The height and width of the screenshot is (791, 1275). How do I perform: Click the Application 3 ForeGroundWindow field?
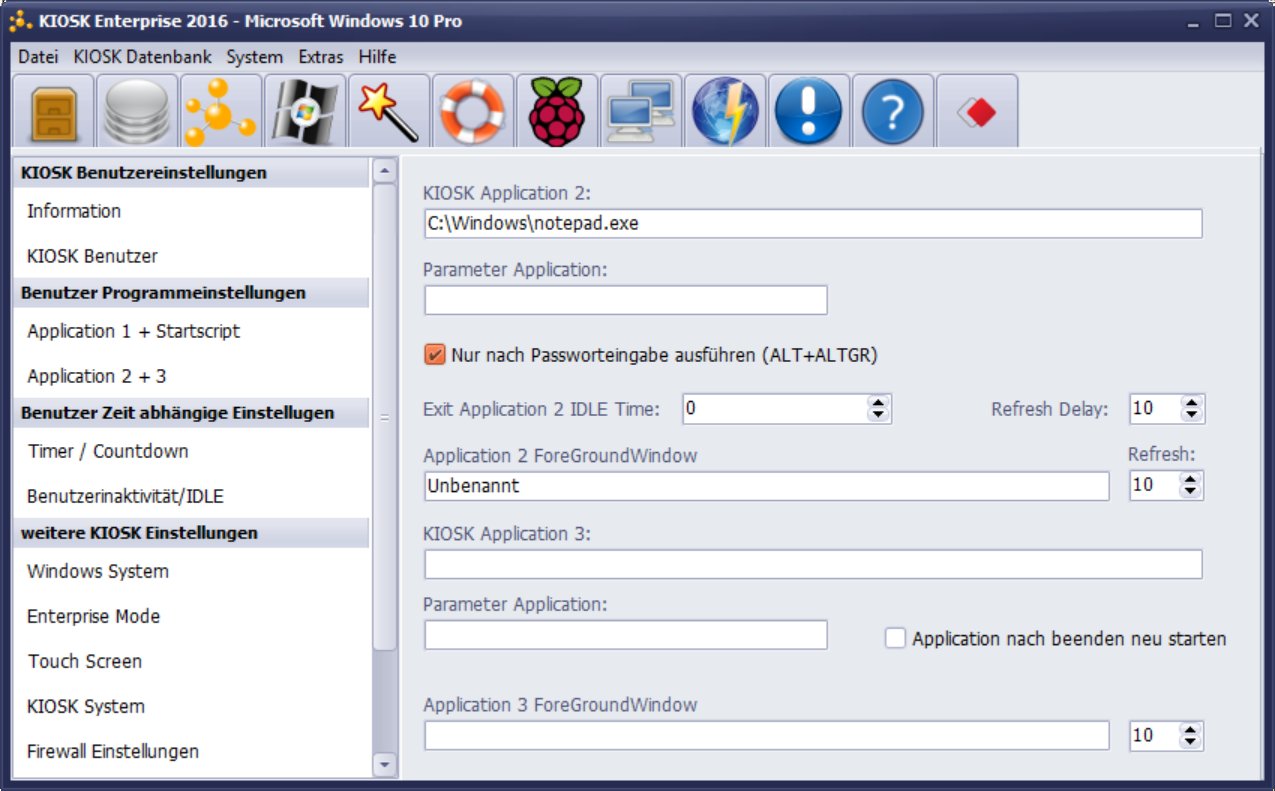tap(766, 736)
